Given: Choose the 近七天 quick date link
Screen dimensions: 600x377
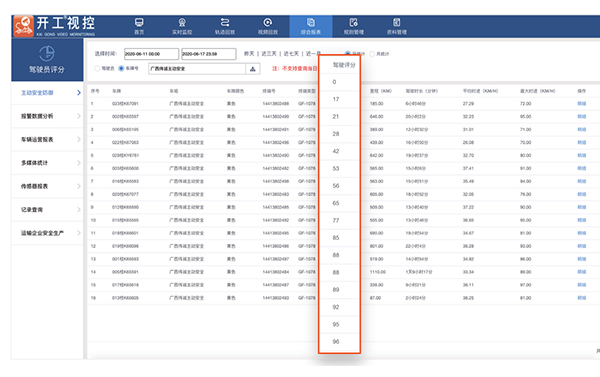Looking at the screenshot, I should [291, 54].
